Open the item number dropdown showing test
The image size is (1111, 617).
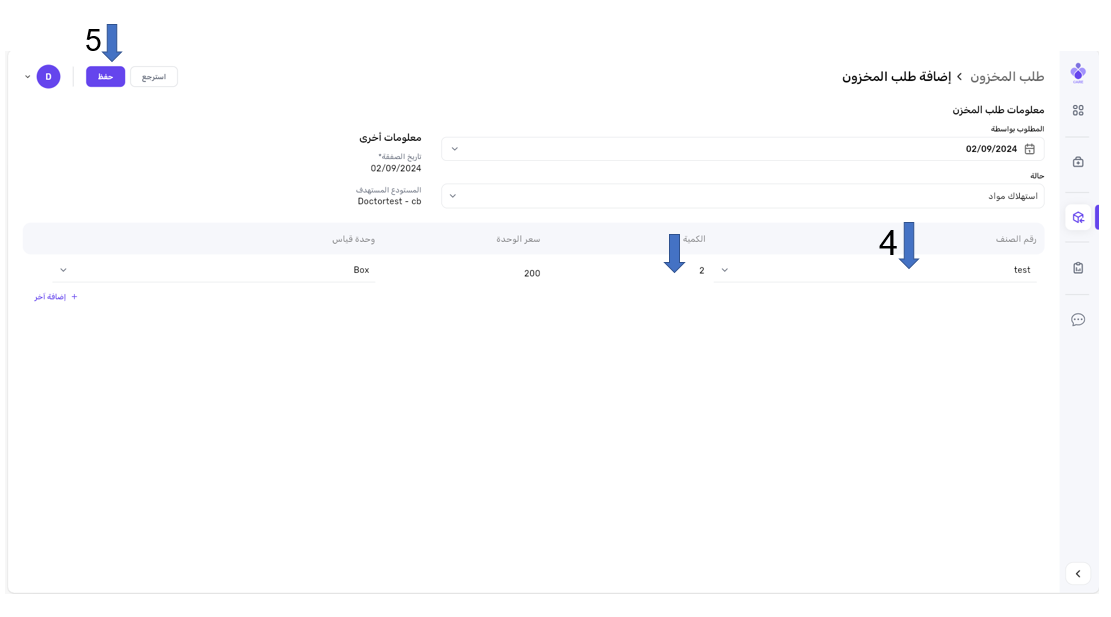(x=875, y=270)
